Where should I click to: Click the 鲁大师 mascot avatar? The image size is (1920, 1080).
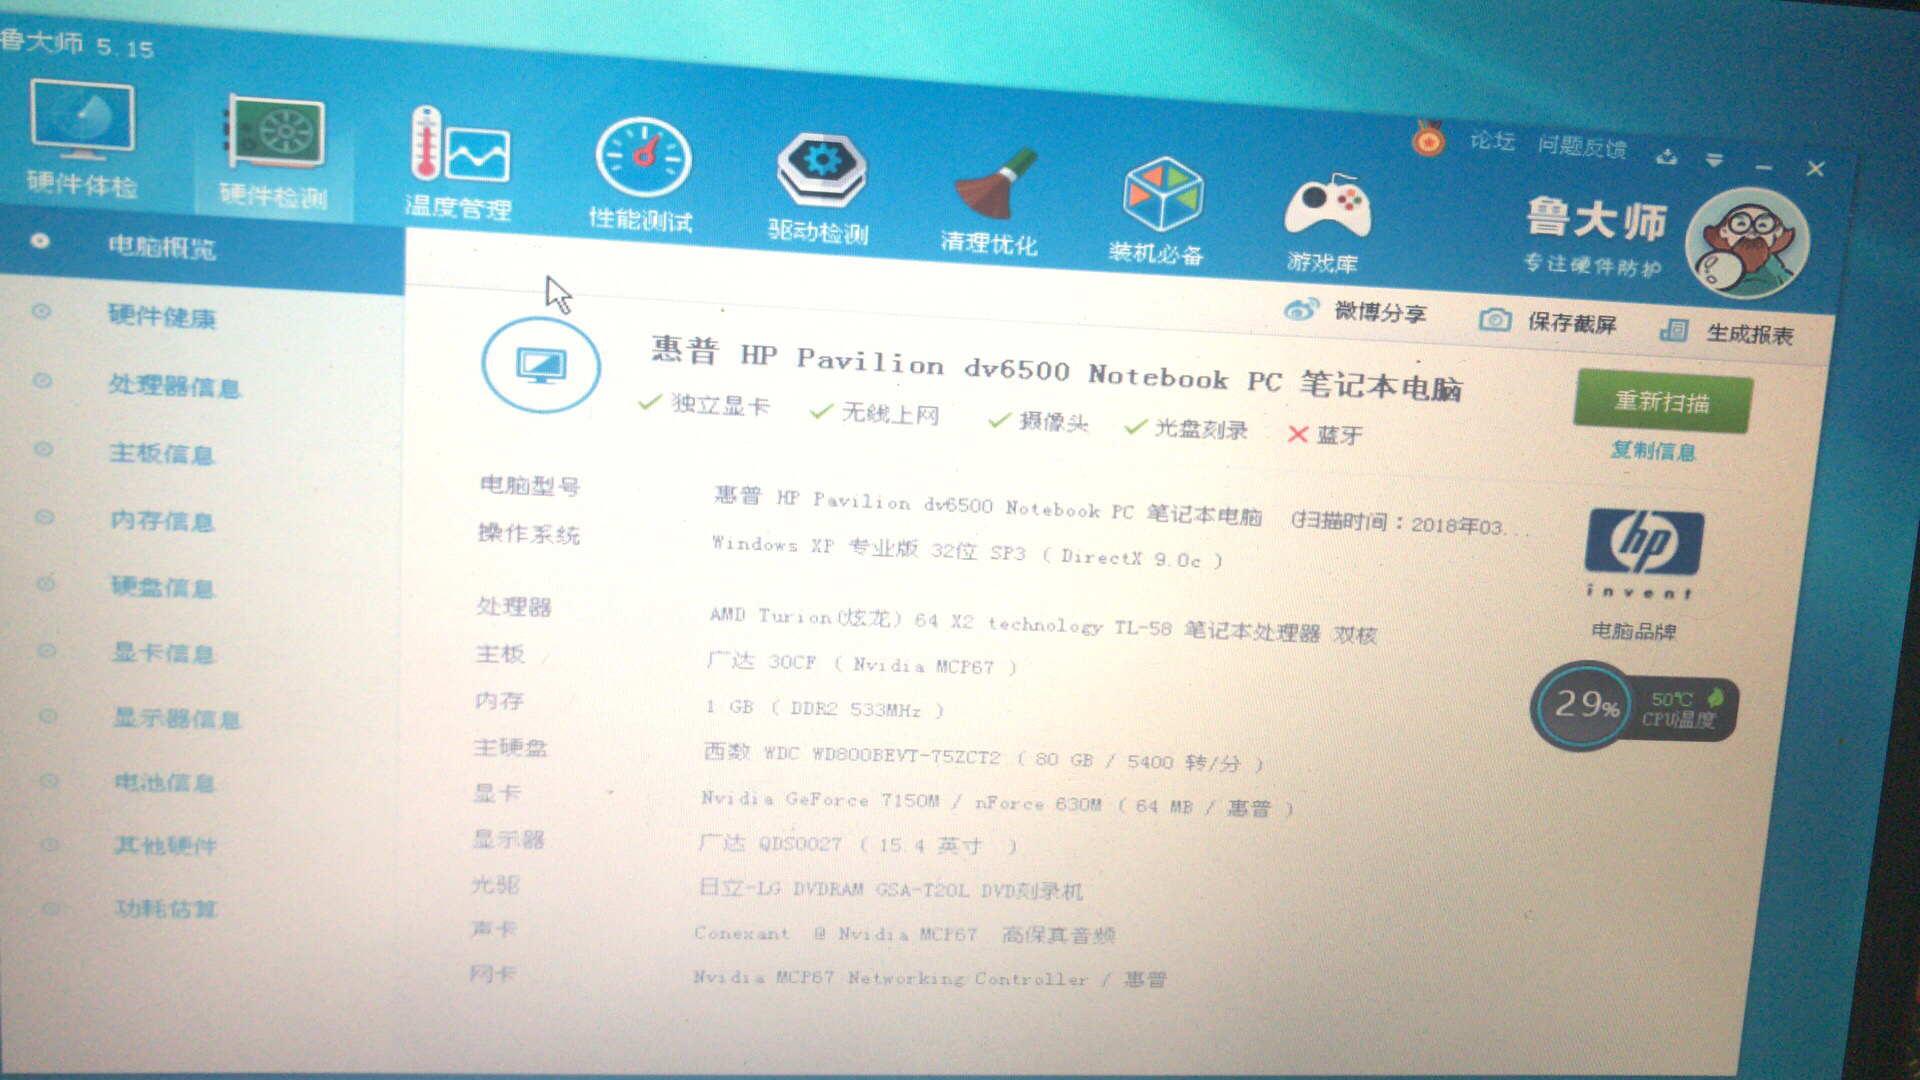(1747, 245)
